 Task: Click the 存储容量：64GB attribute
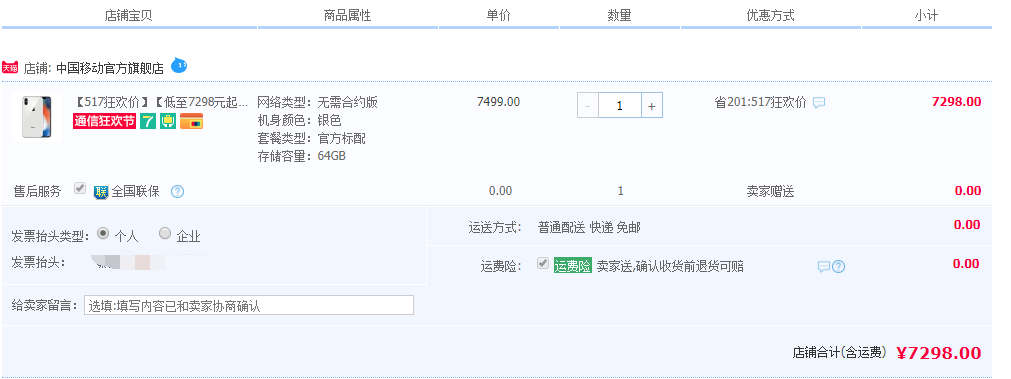(302, 155)
